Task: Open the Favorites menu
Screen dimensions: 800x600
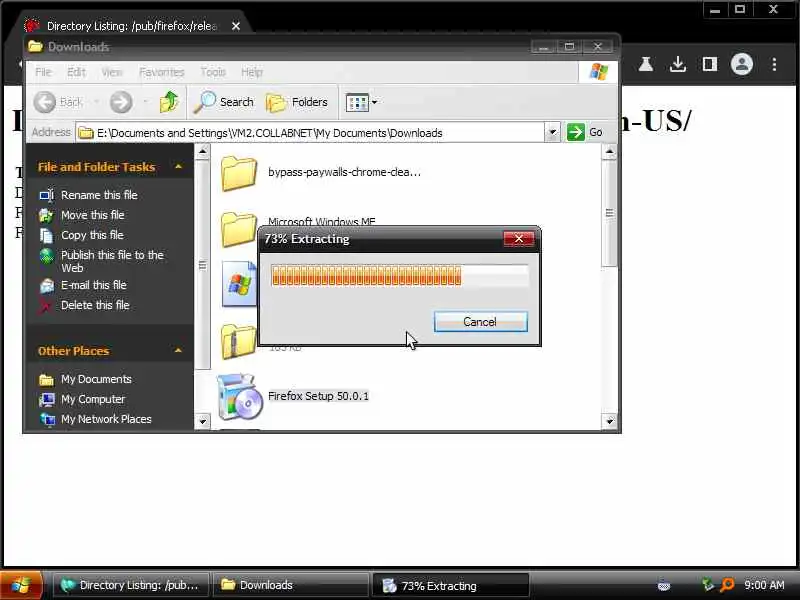Action: [x=161, y=72]
